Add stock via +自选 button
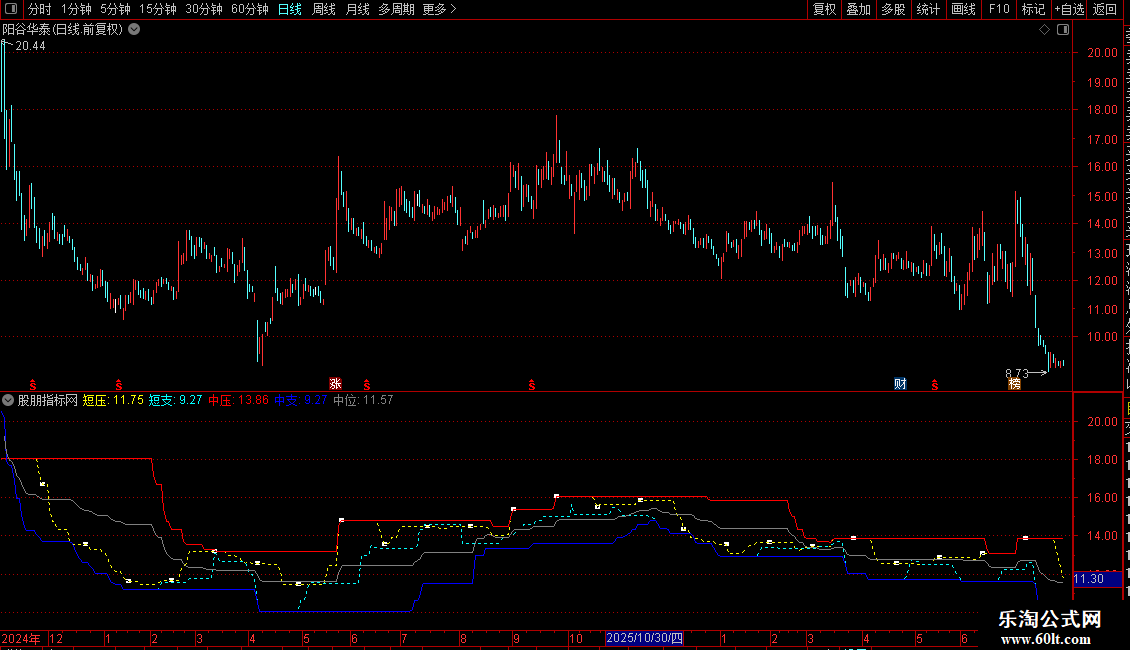1130x650 pixels. [x=1069, y=9]
